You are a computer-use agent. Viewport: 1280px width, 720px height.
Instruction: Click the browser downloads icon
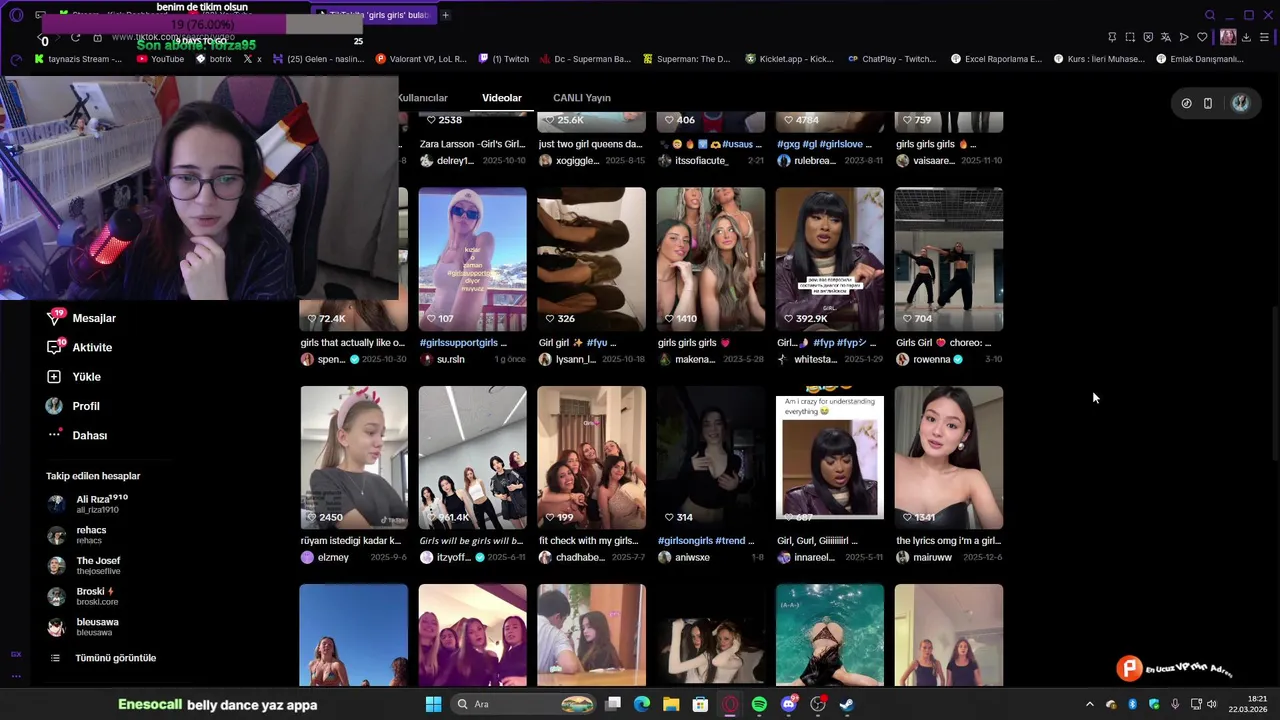pyautogui.click(x=1246, y=37)
